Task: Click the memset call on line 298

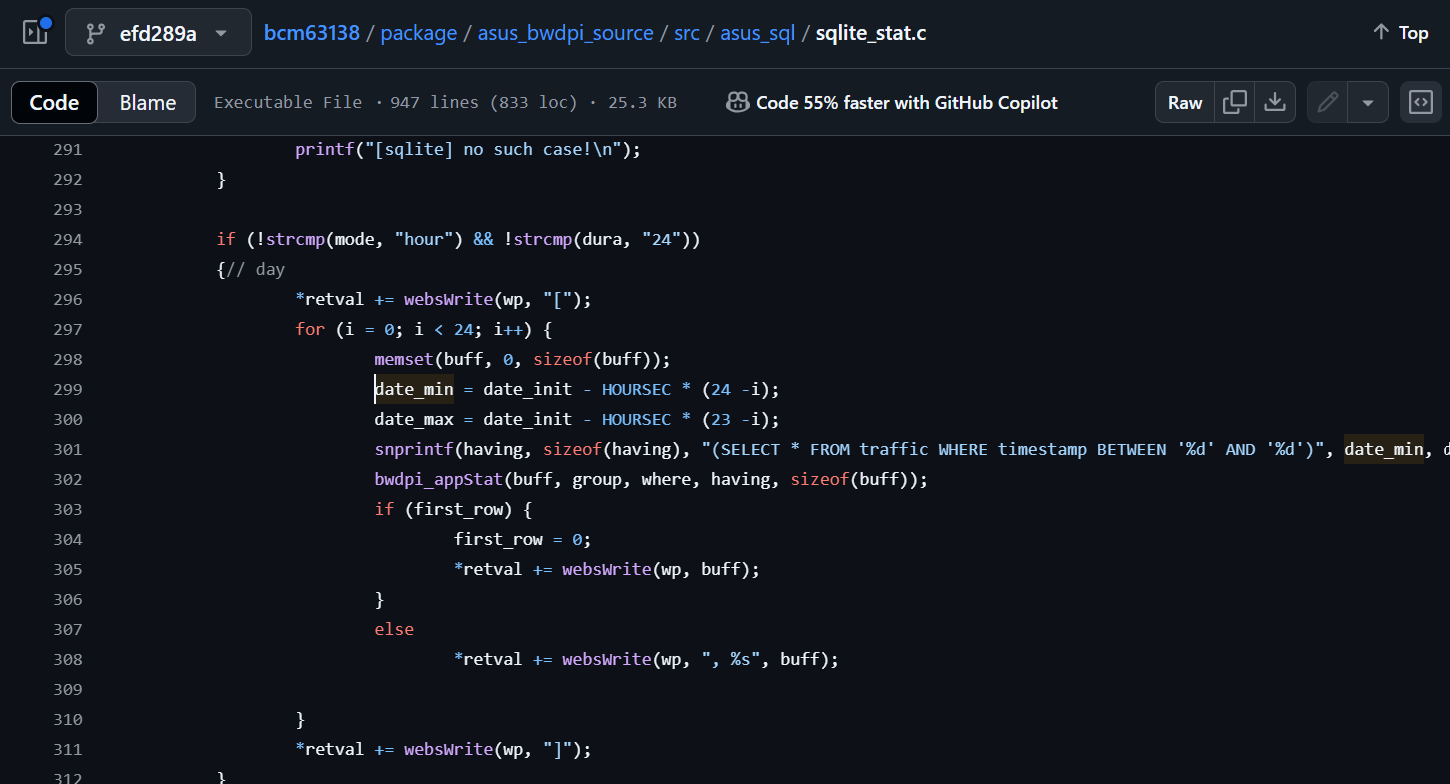Action: (404, 359)
